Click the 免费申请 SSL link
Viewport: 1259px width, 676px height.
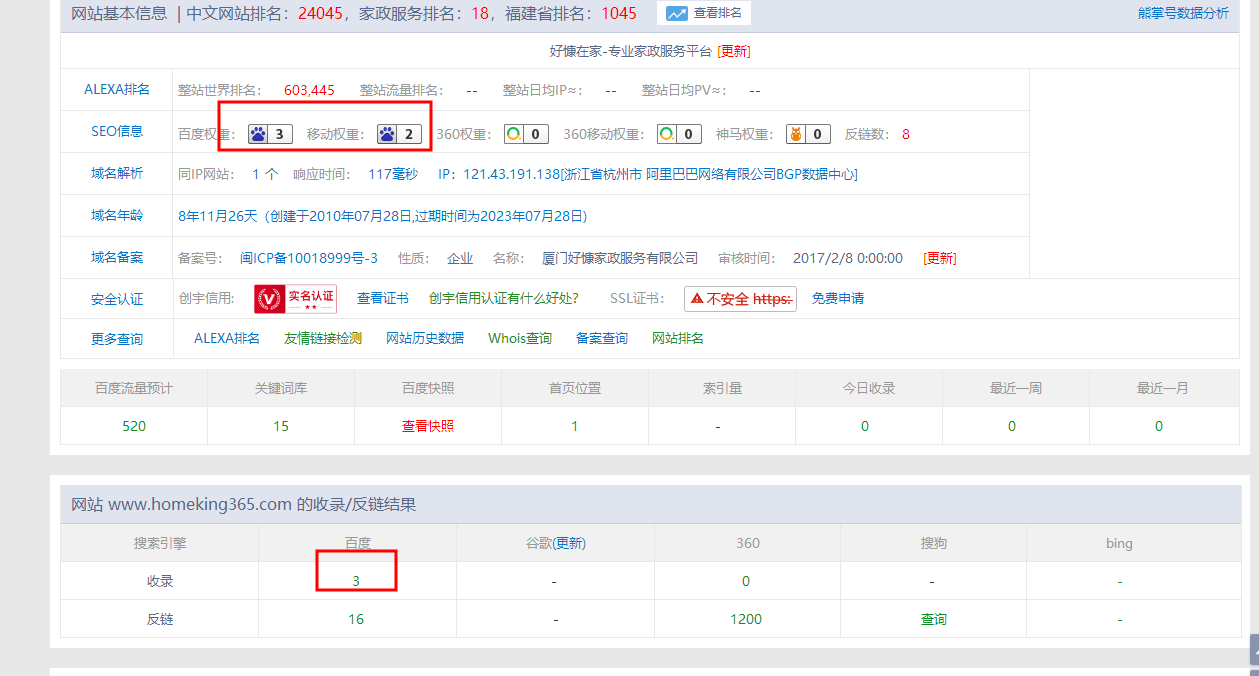838,298
